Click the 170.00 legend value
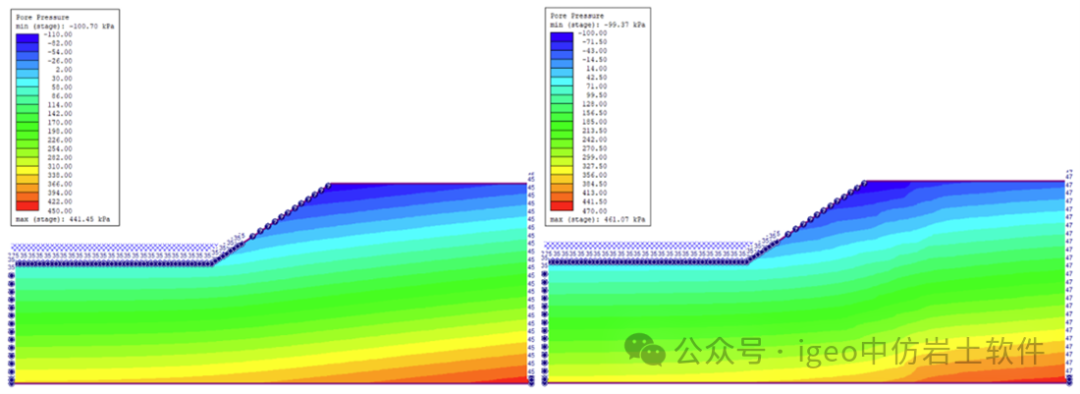This screenshot has height=394, width=1080. click(61, 122)
